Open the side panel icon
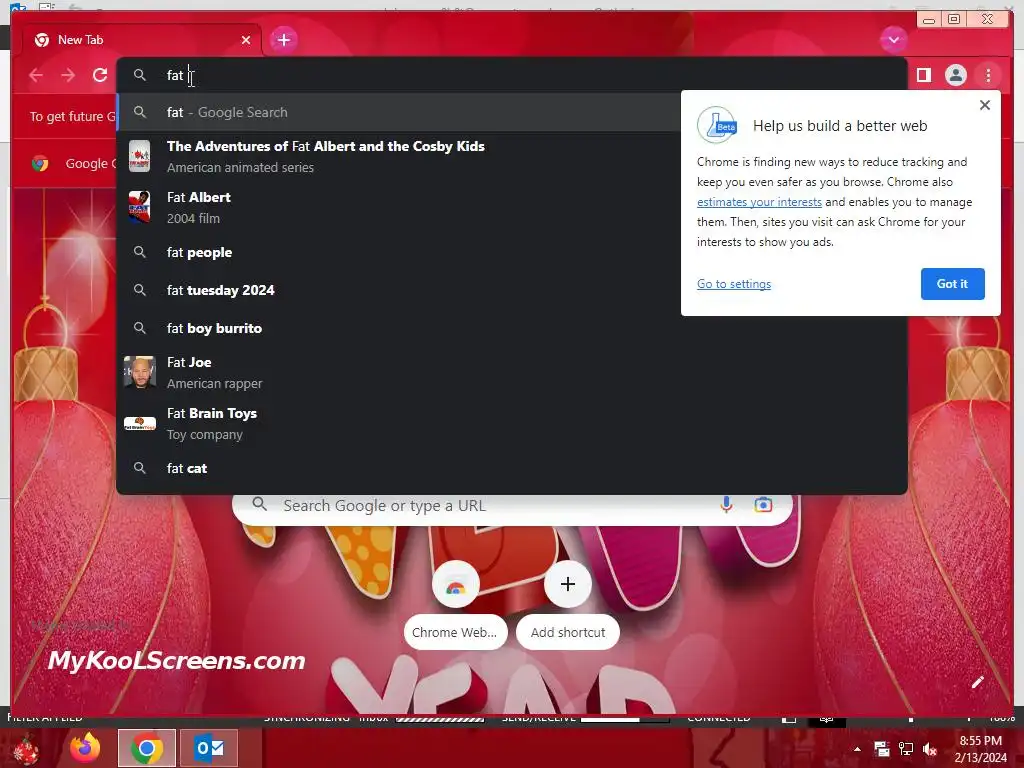This screenshot has width=1024, height=768. click(923, 75)
